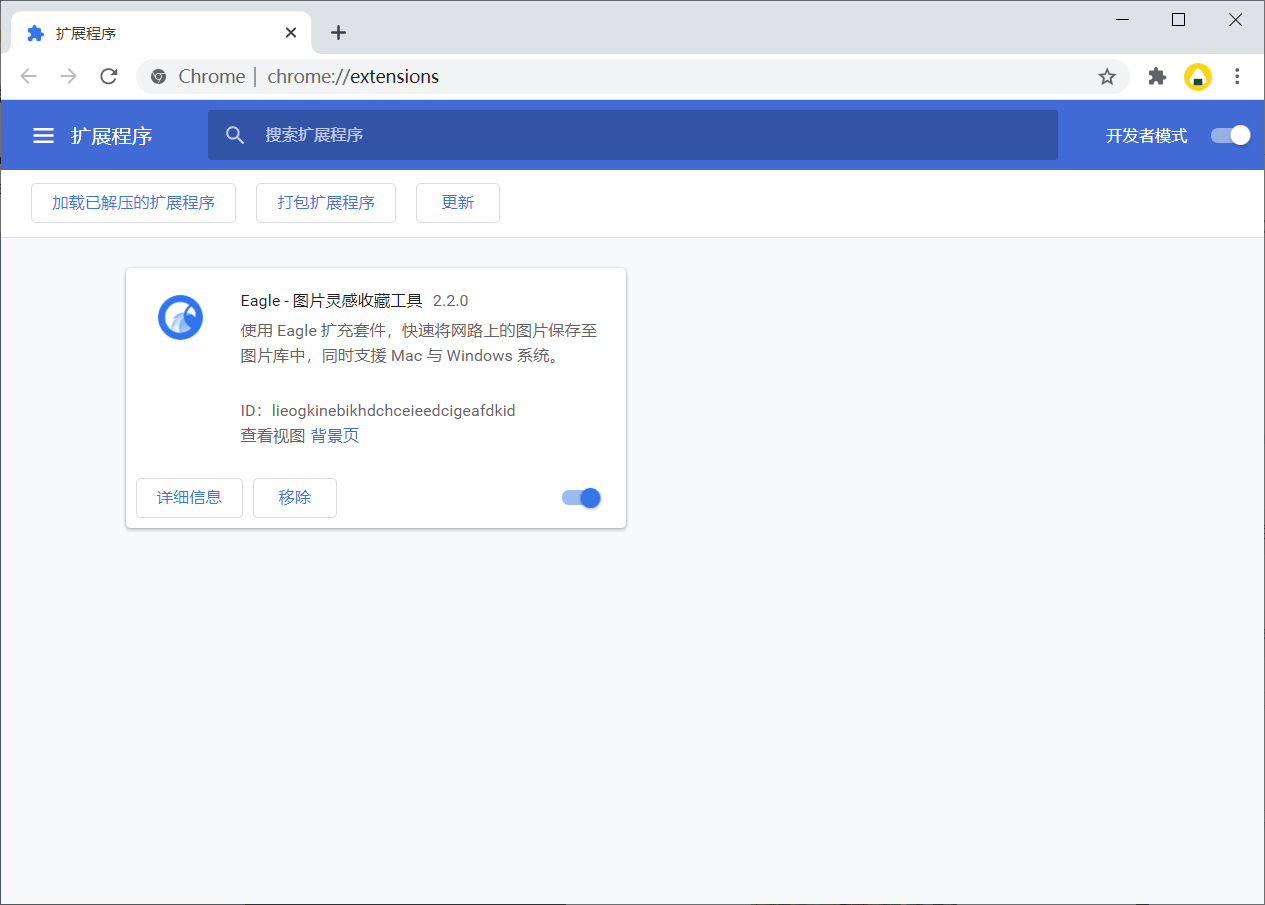Maximize the Chrome window

tap(1179, 20)
